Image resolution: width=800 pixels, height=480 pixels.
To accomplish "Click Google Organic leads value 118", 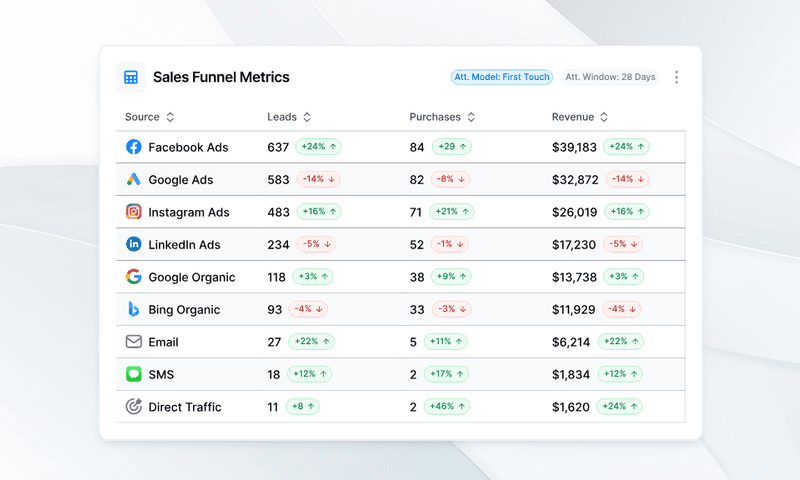I will [277, 277].
